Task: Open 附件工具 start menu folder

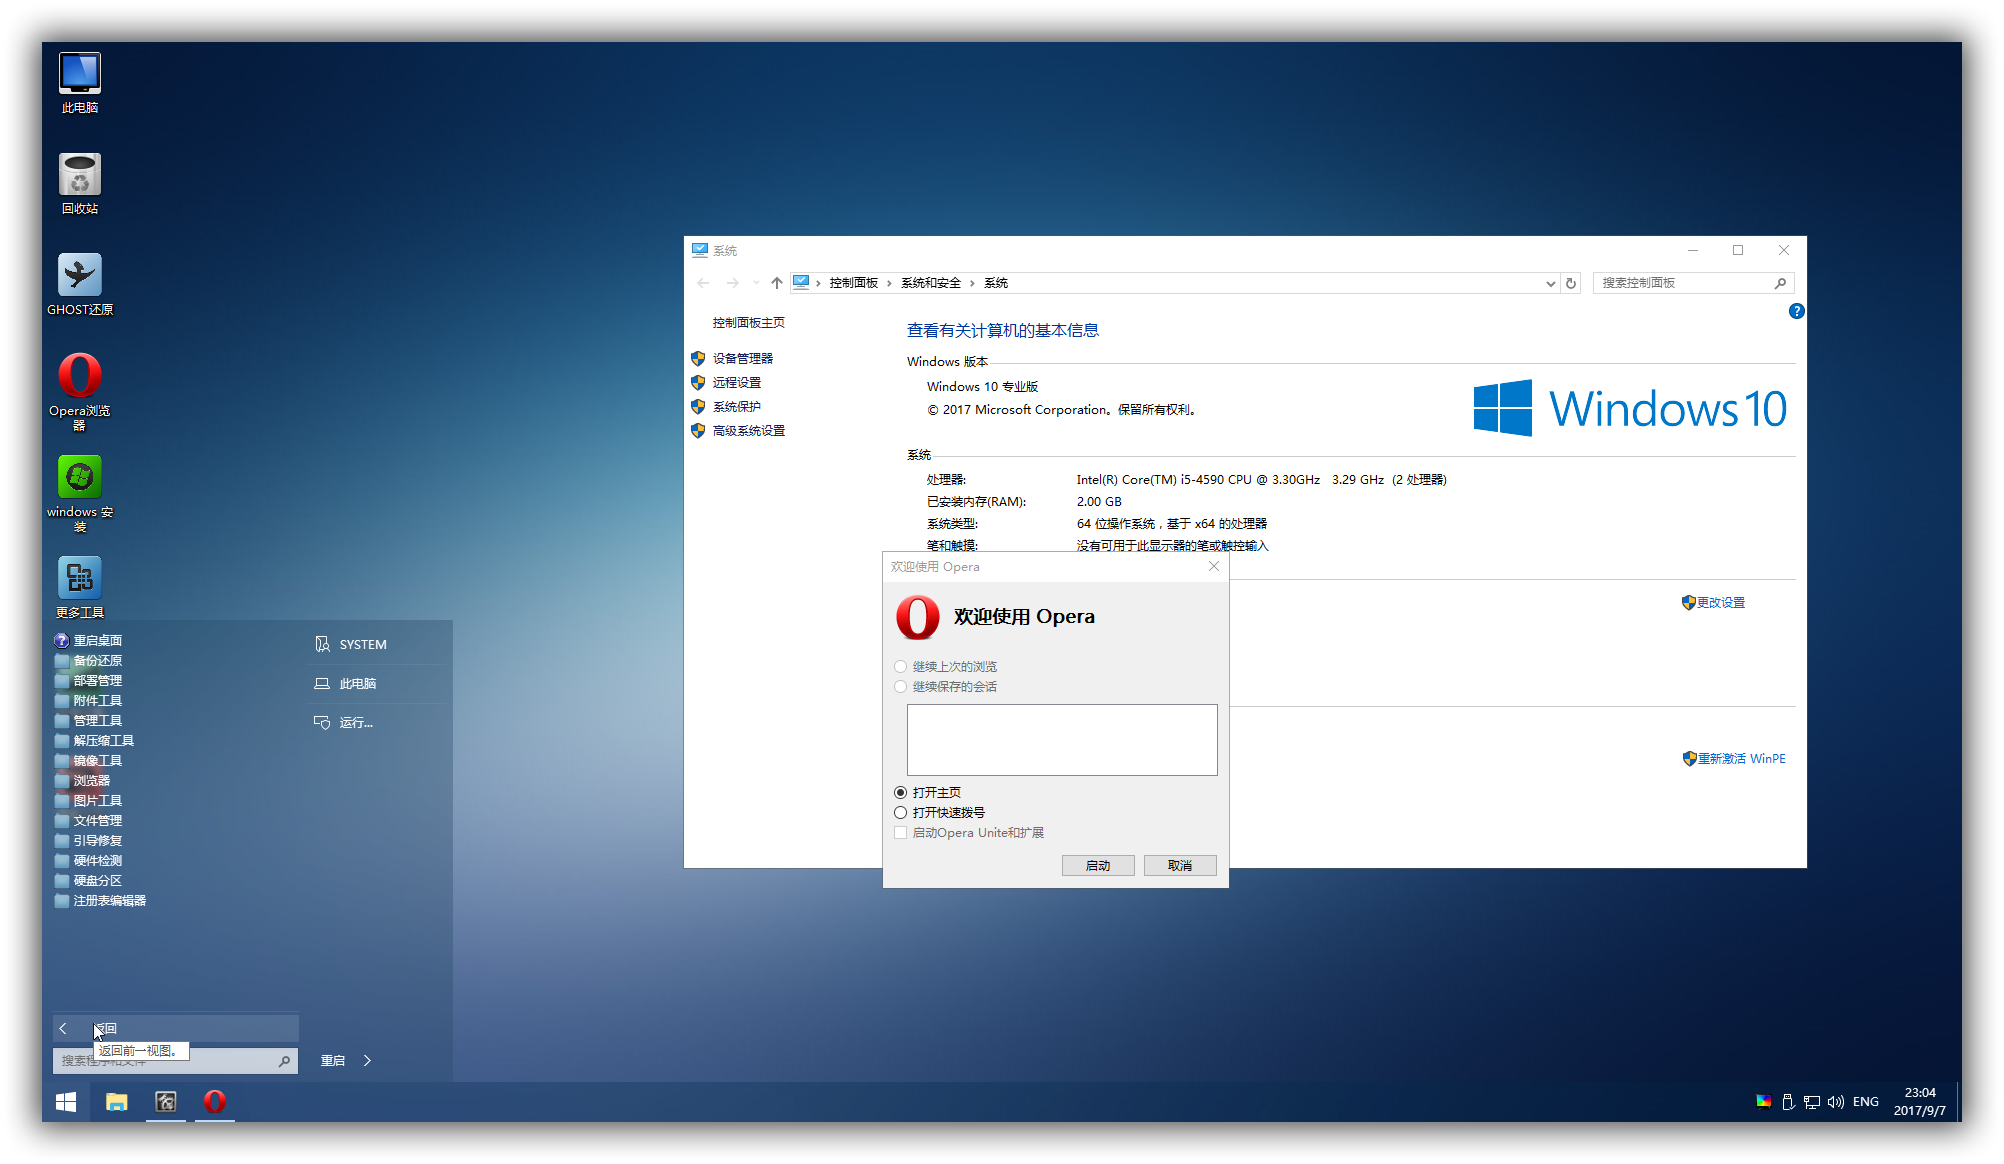Action: [89, 700]
